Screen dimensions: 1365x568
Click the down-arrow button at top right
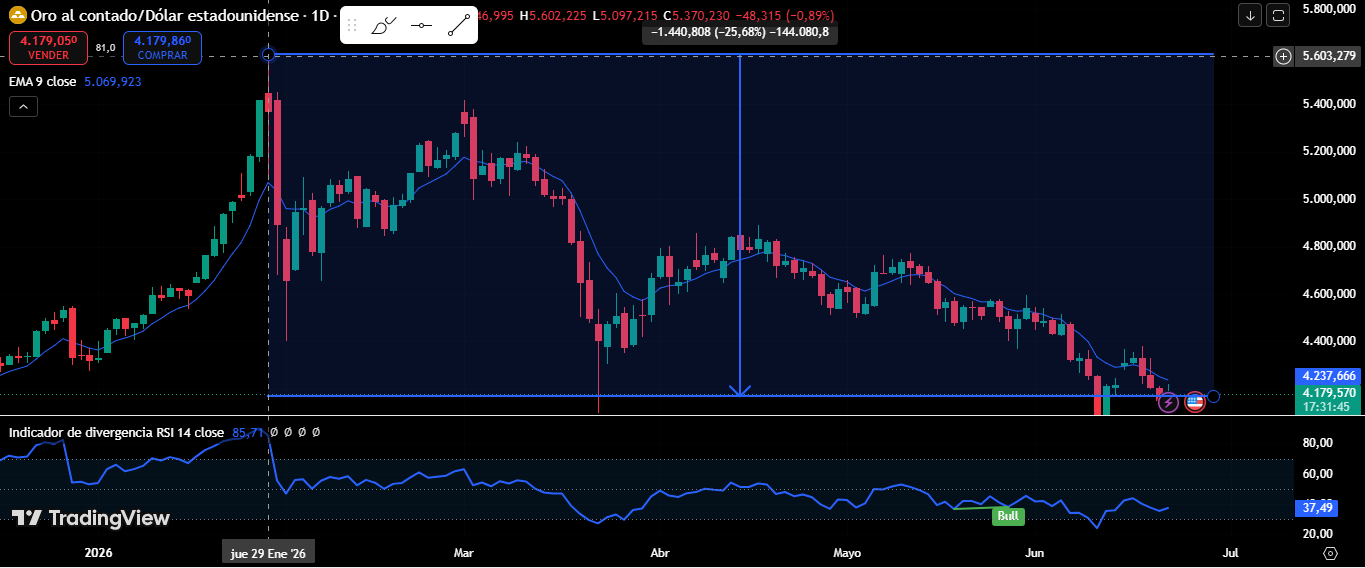coord(1250,15)
